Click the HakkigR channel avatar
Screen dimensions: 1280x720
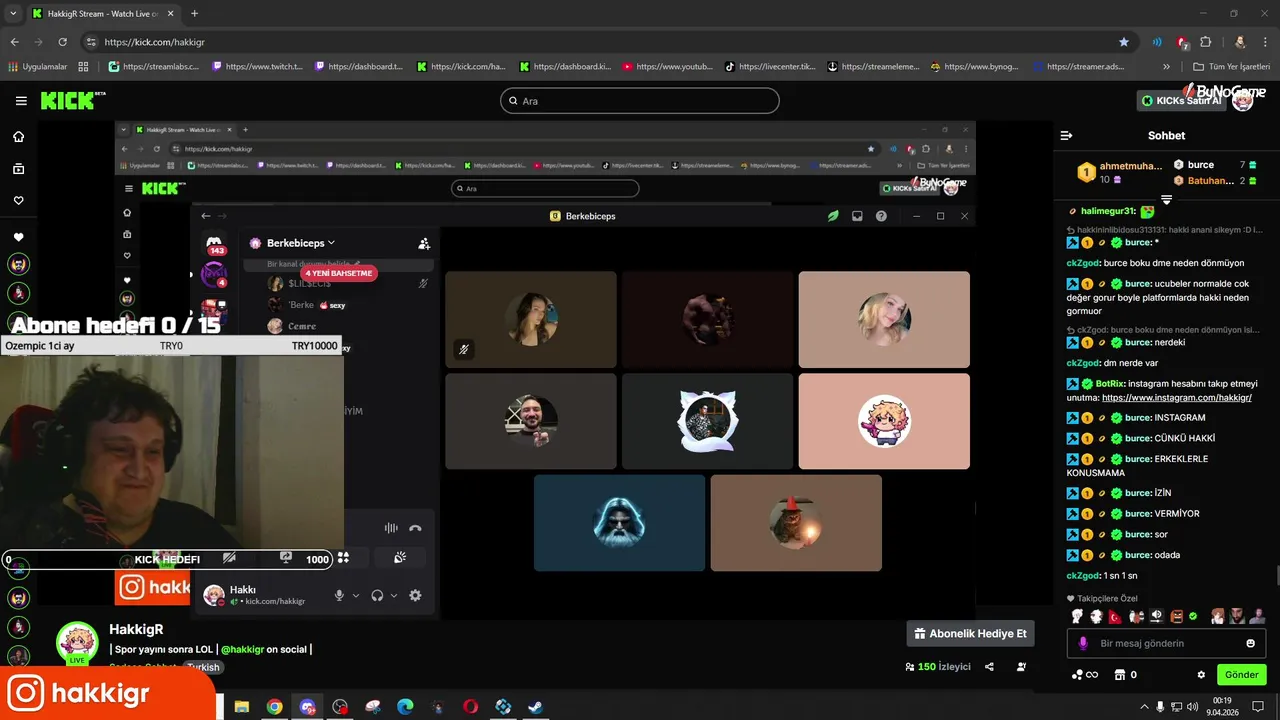[x=77, y=642]
